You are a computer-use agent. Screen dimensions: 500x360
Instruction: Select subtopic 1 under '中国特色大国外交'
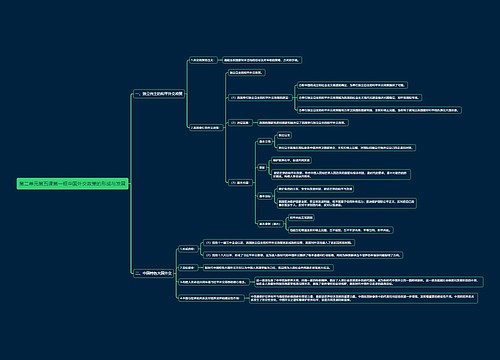click(189, 249)
